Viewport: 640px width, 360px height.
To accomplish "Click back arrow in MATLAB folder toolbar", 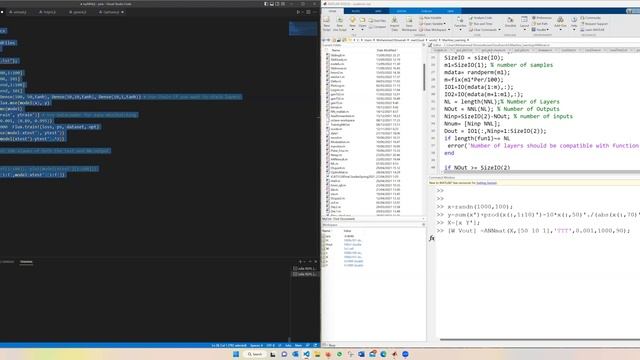I will [x=324, y=40].
